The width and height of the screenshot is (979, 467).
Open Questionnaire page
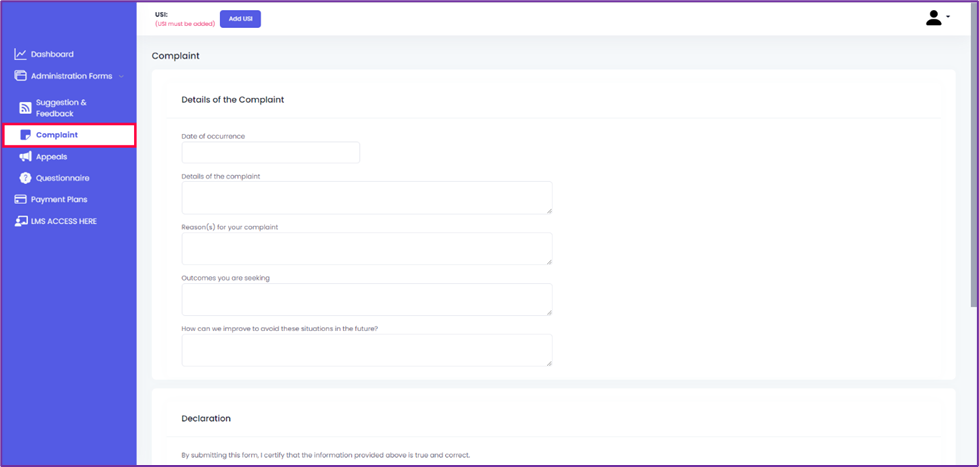(x=62, y=178)
